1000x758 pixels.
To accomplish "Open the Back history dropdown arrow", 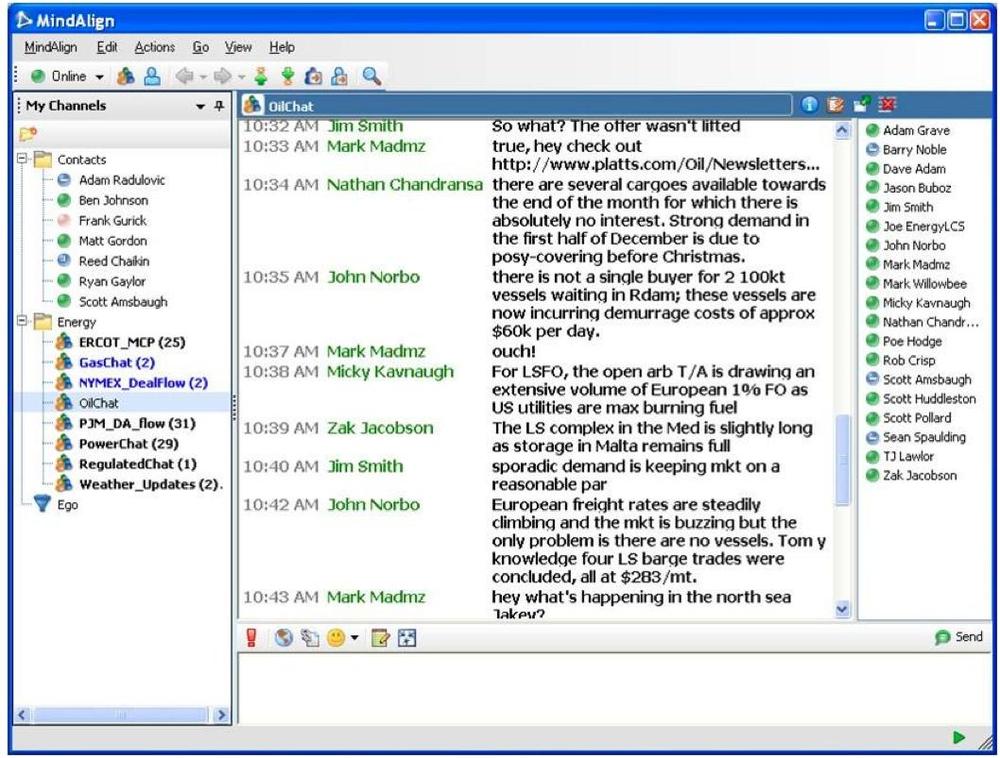I will (203, 77).
